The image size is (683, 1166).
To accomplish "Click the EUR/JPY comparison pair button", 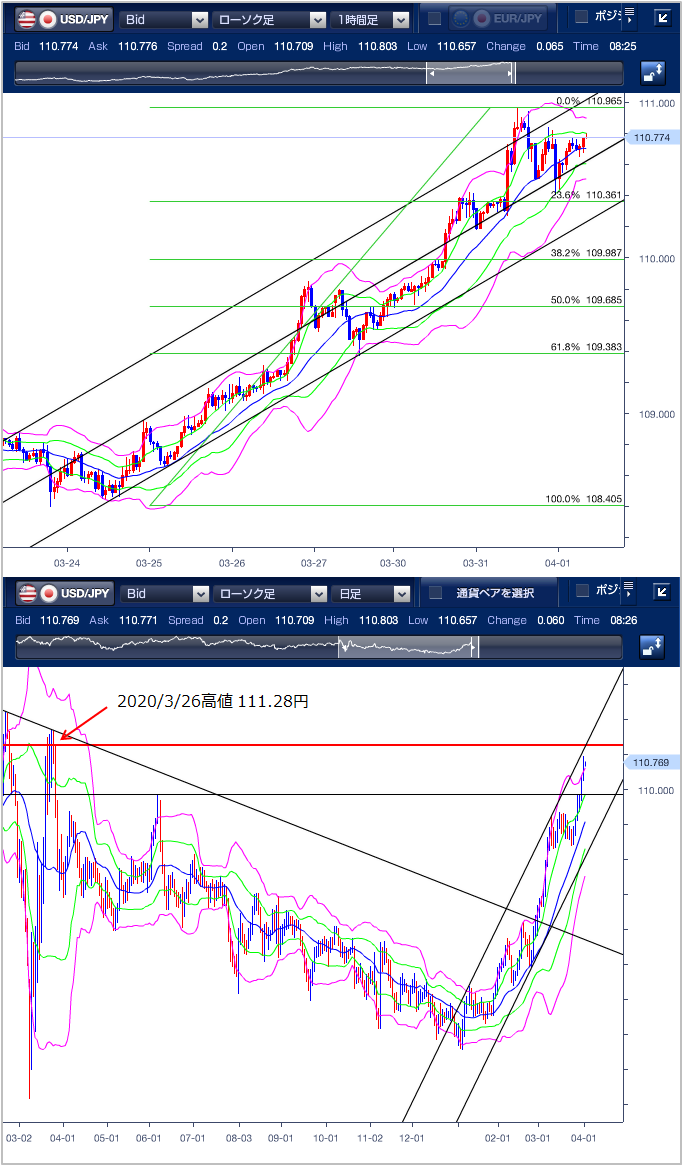I will pos(497,19).
